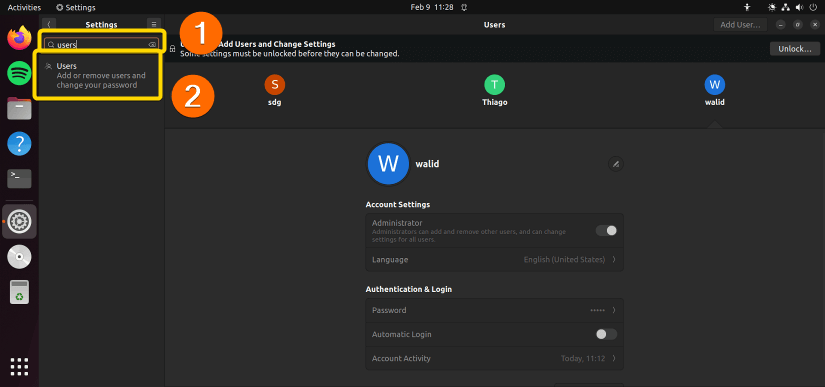The image size is (825, 387).
Task: Click the hidden password dots value
Action: pos(598,310)
